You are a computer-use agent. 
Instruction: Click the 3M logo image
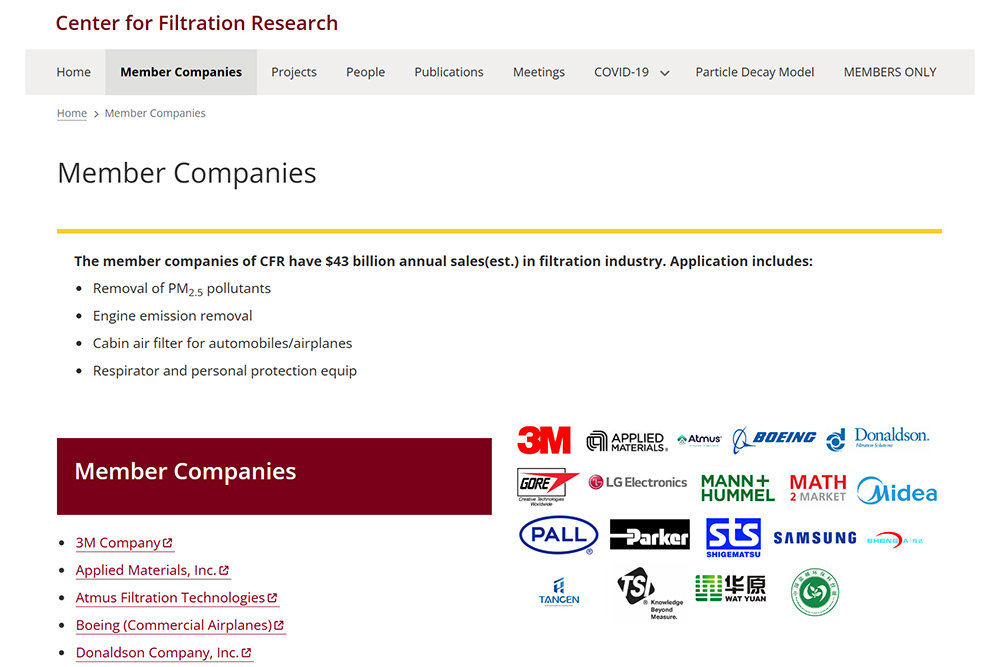[x=544, y=440]
